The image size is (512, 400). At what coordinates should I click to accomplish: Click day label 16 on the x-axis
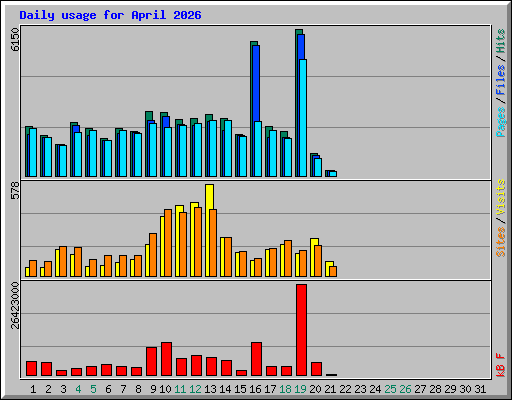coord(255,389)
